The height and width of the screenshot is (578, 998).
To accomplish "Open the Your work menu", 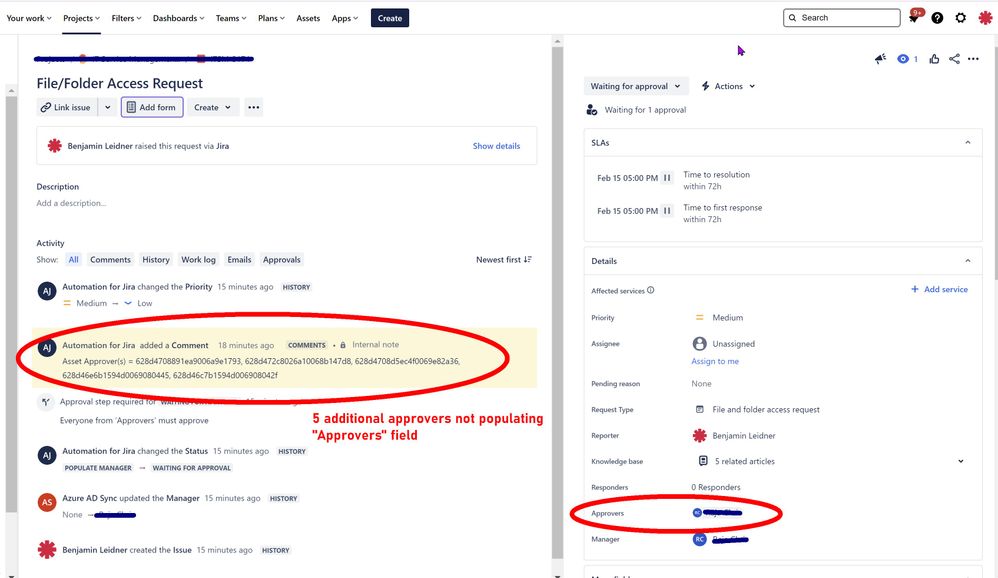I will pyautogui.click(x=29, y=18).
